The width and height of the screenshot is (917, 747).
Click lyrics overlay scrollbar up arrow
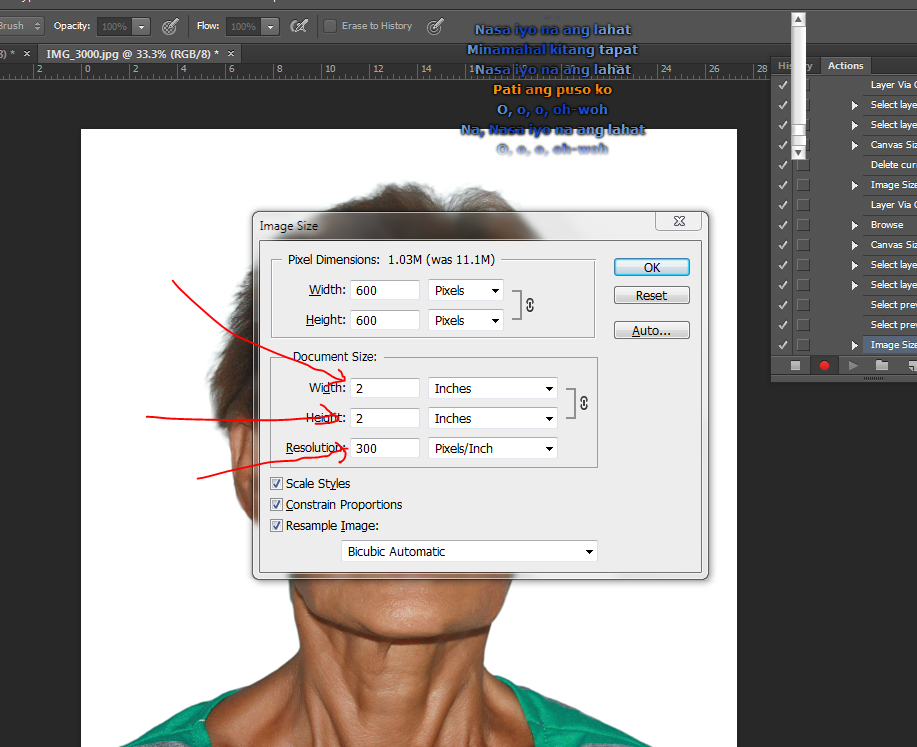[798, 19]
